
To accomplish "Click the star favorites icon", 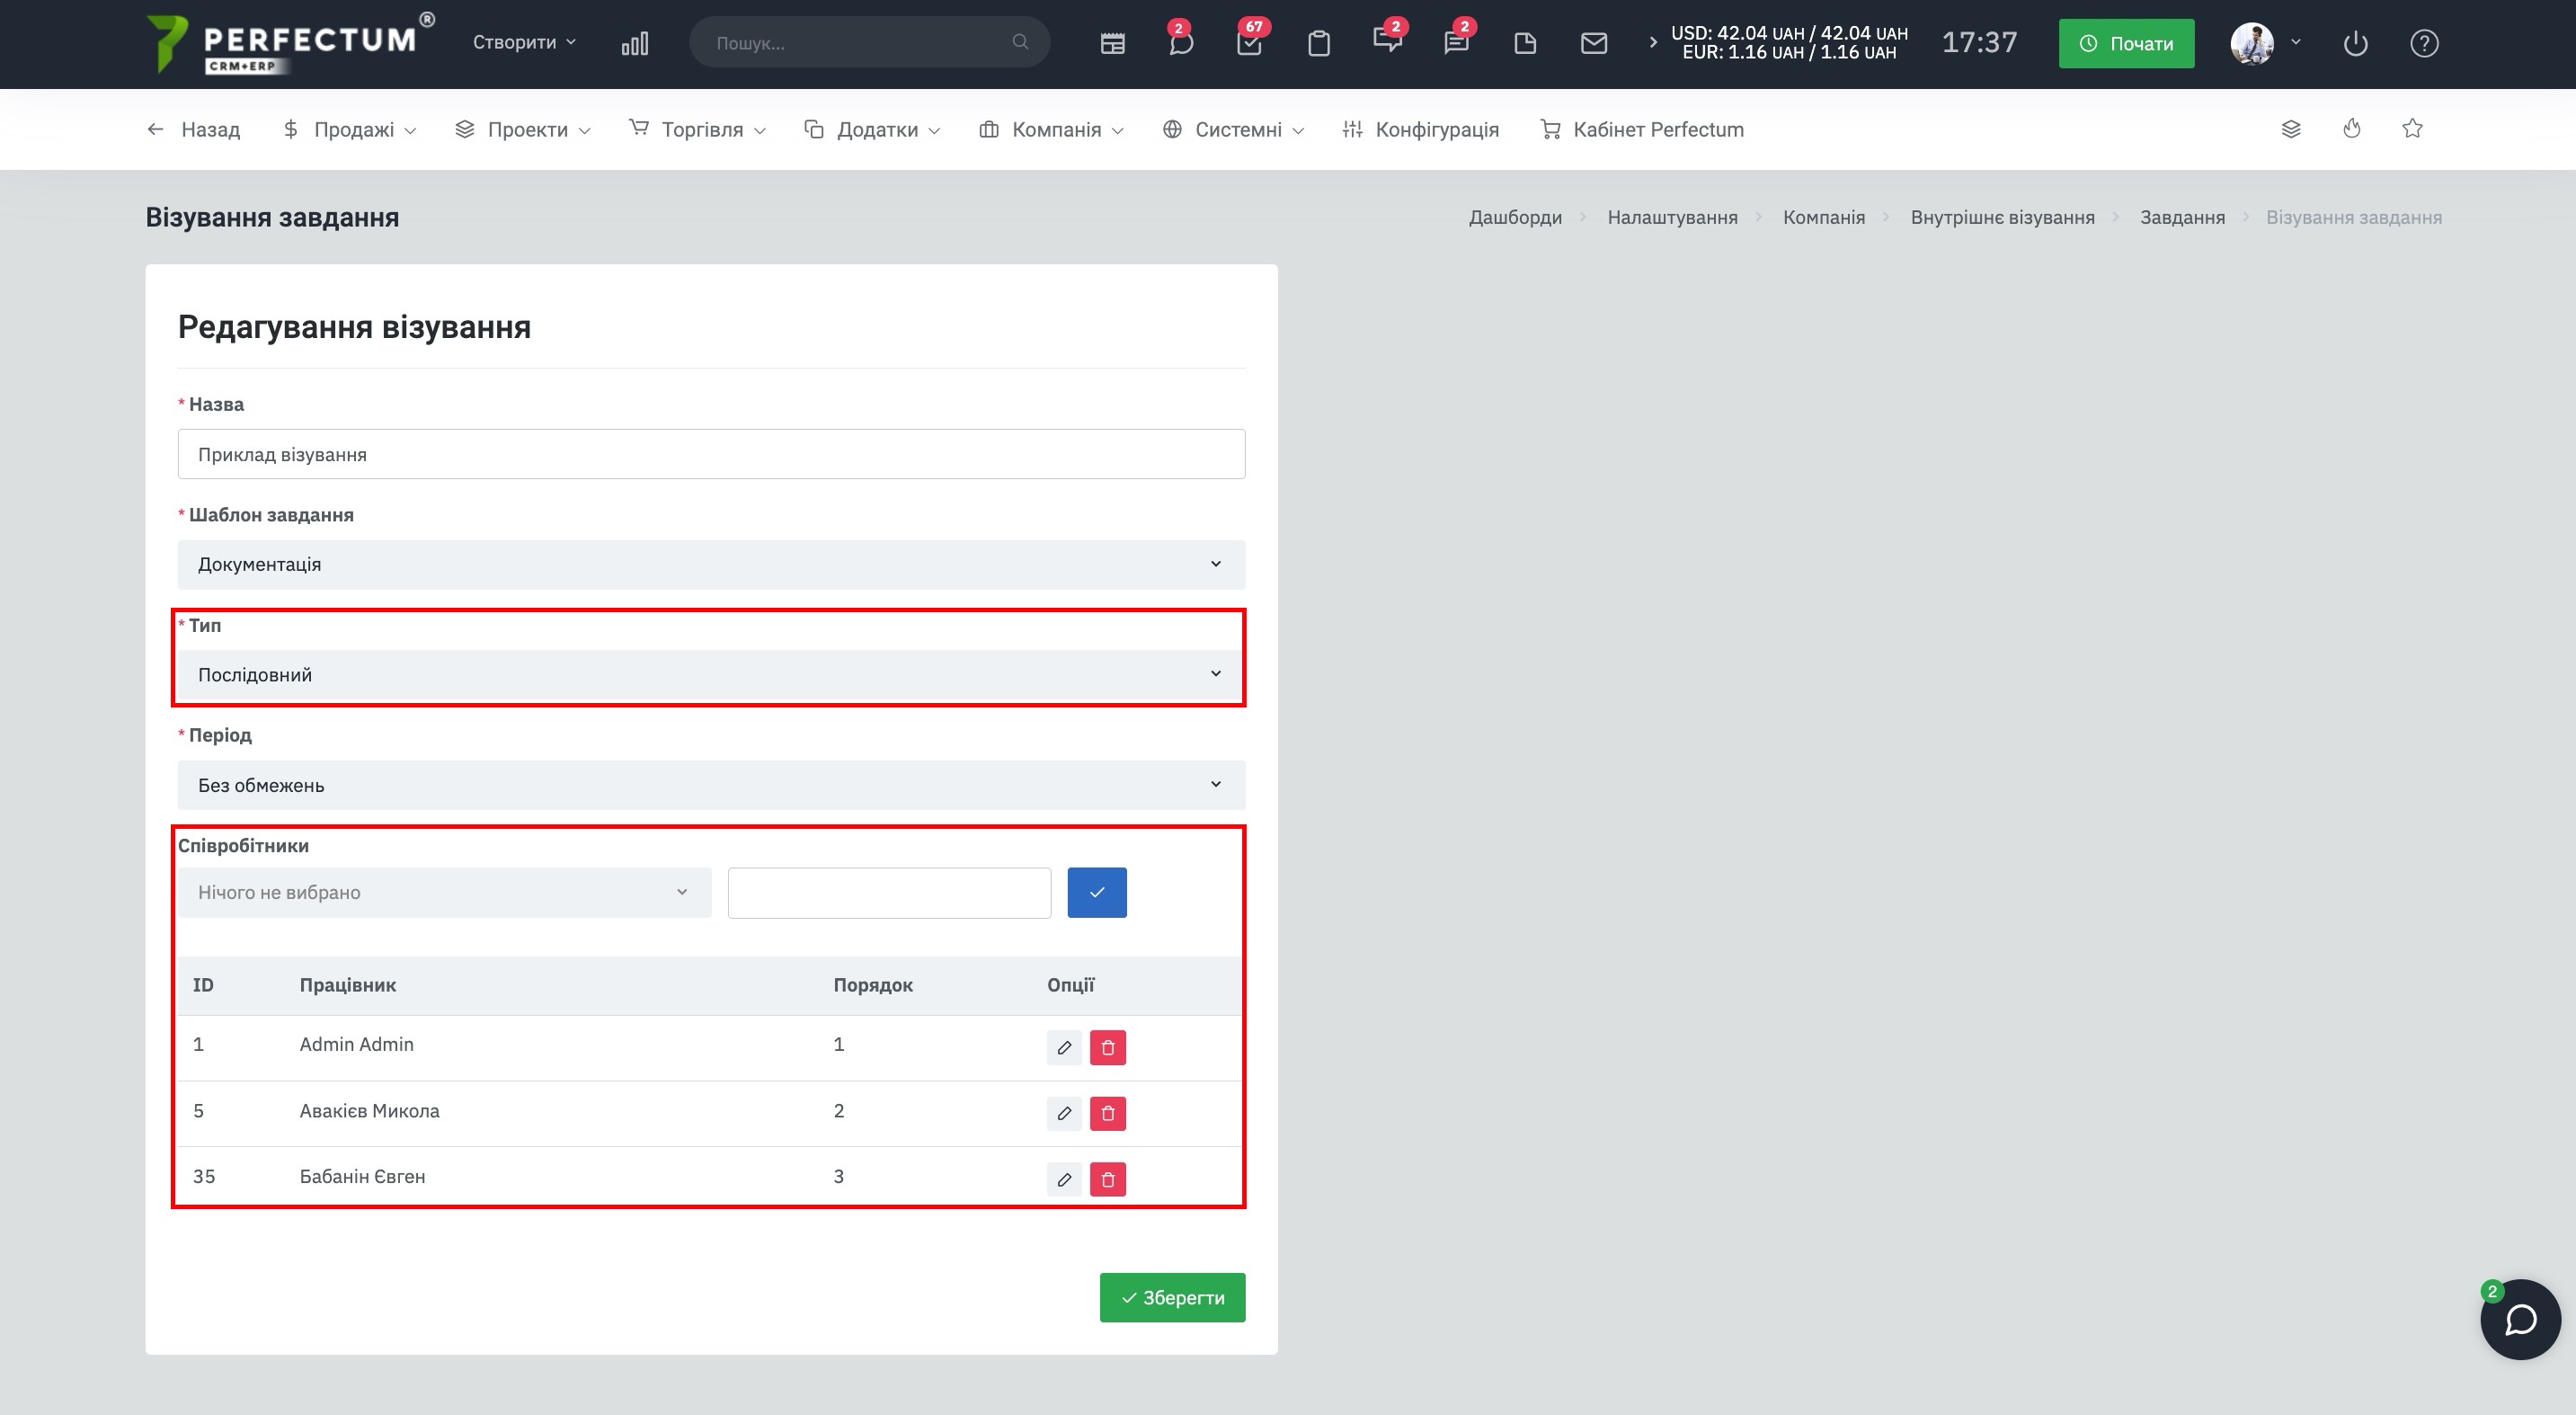I will pyautogui.click(x=2412, y=129).
